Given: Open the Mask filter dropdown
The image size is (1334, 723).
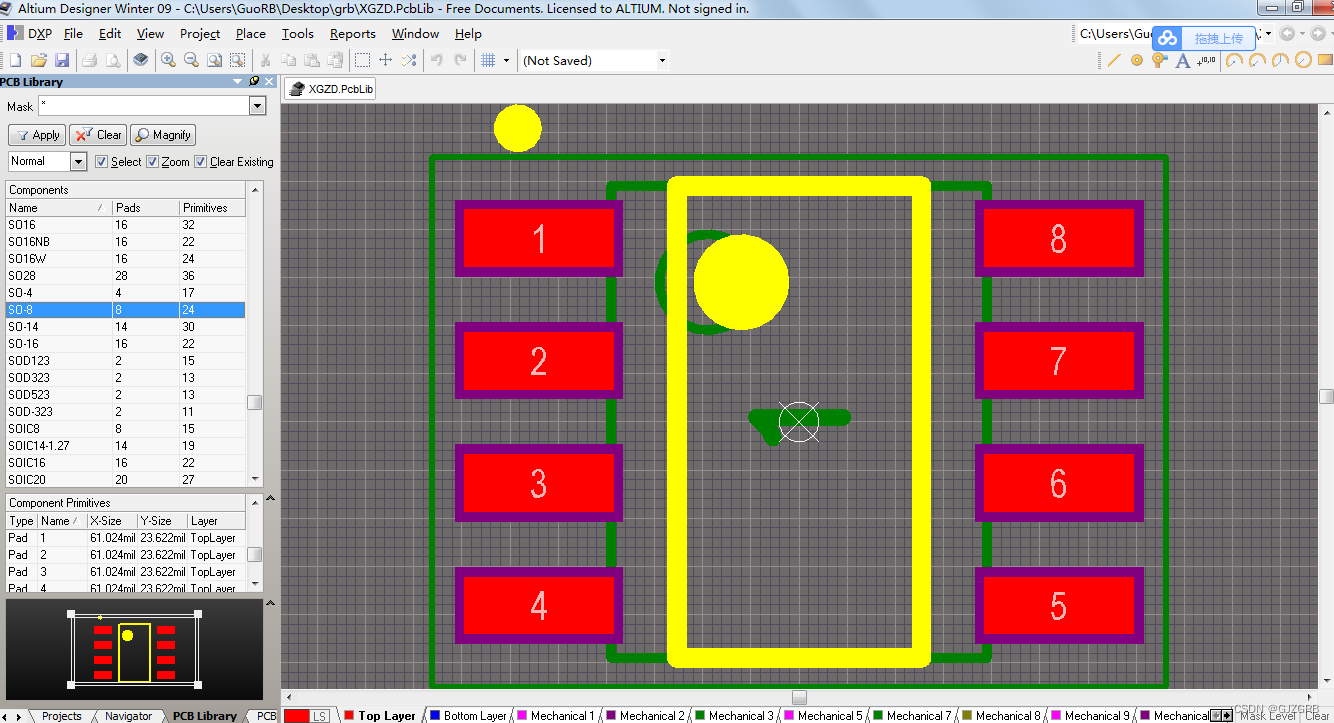Looking at the screenshot, I should [x=257, y=105].
